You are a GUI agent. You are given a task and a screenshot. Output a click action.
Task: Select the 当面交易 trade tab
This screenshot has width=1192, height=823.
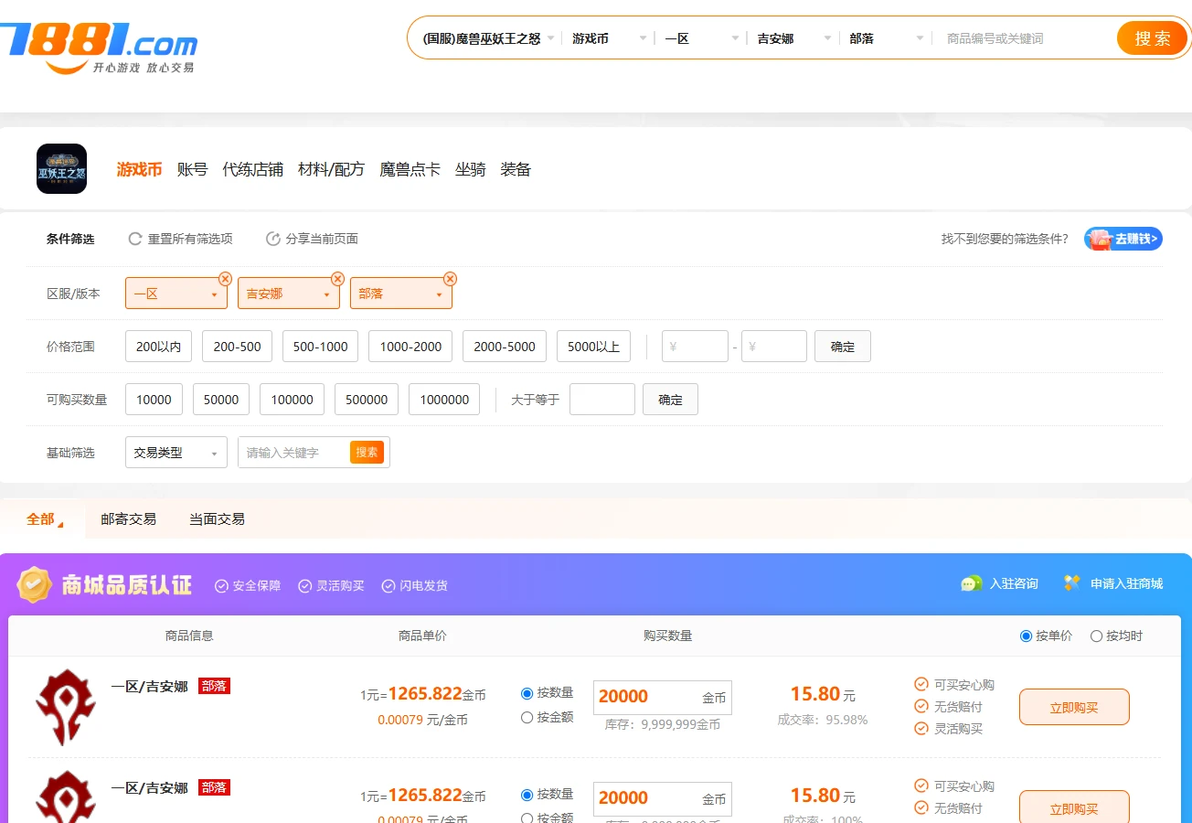217,519
